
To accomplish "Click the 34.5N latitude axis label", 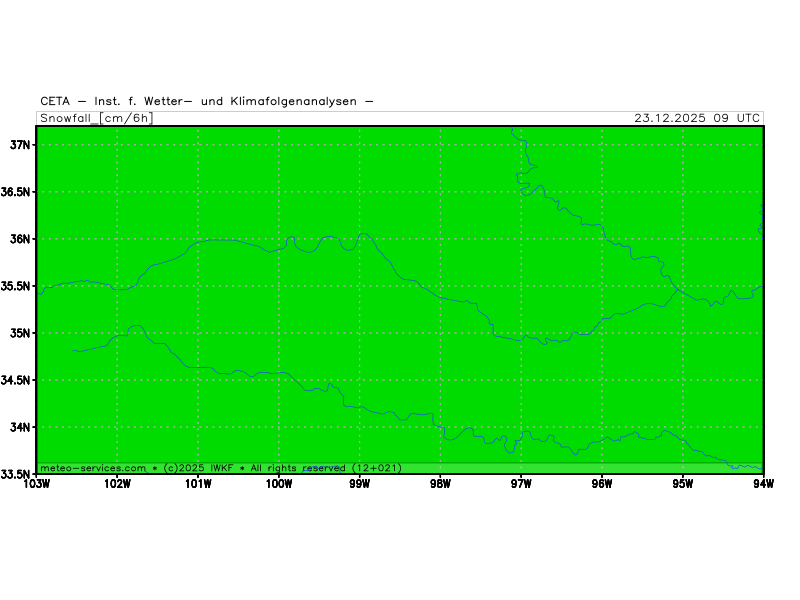I will pos(18,380).
